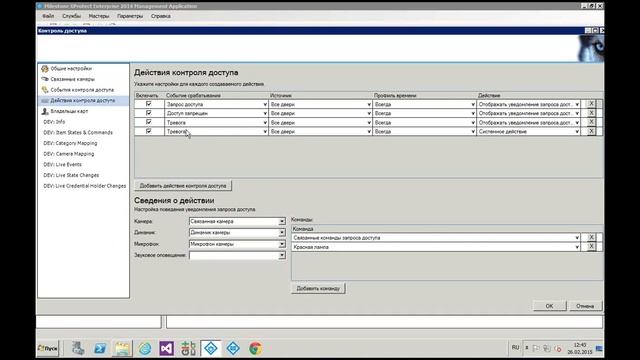Click 'Добавить действие контроля доступа' button
Screen dimensions: 640x360
(183, 186)
